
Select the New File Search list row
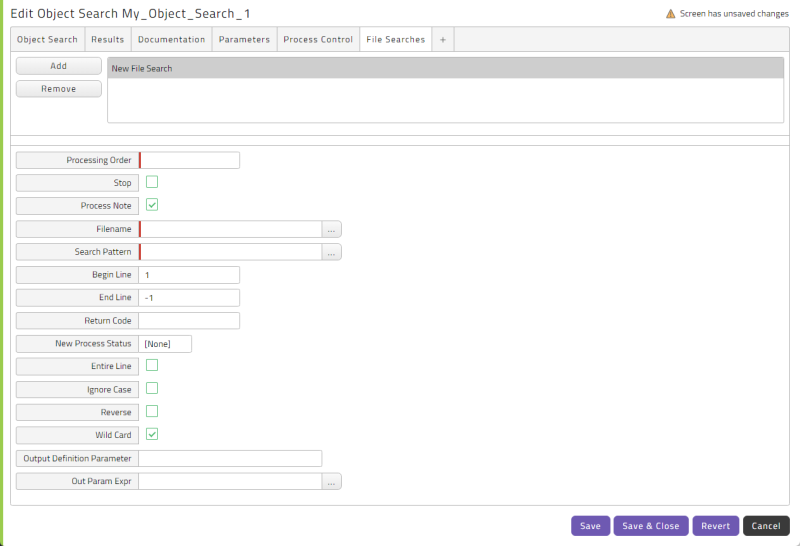(x=445, y=68)
